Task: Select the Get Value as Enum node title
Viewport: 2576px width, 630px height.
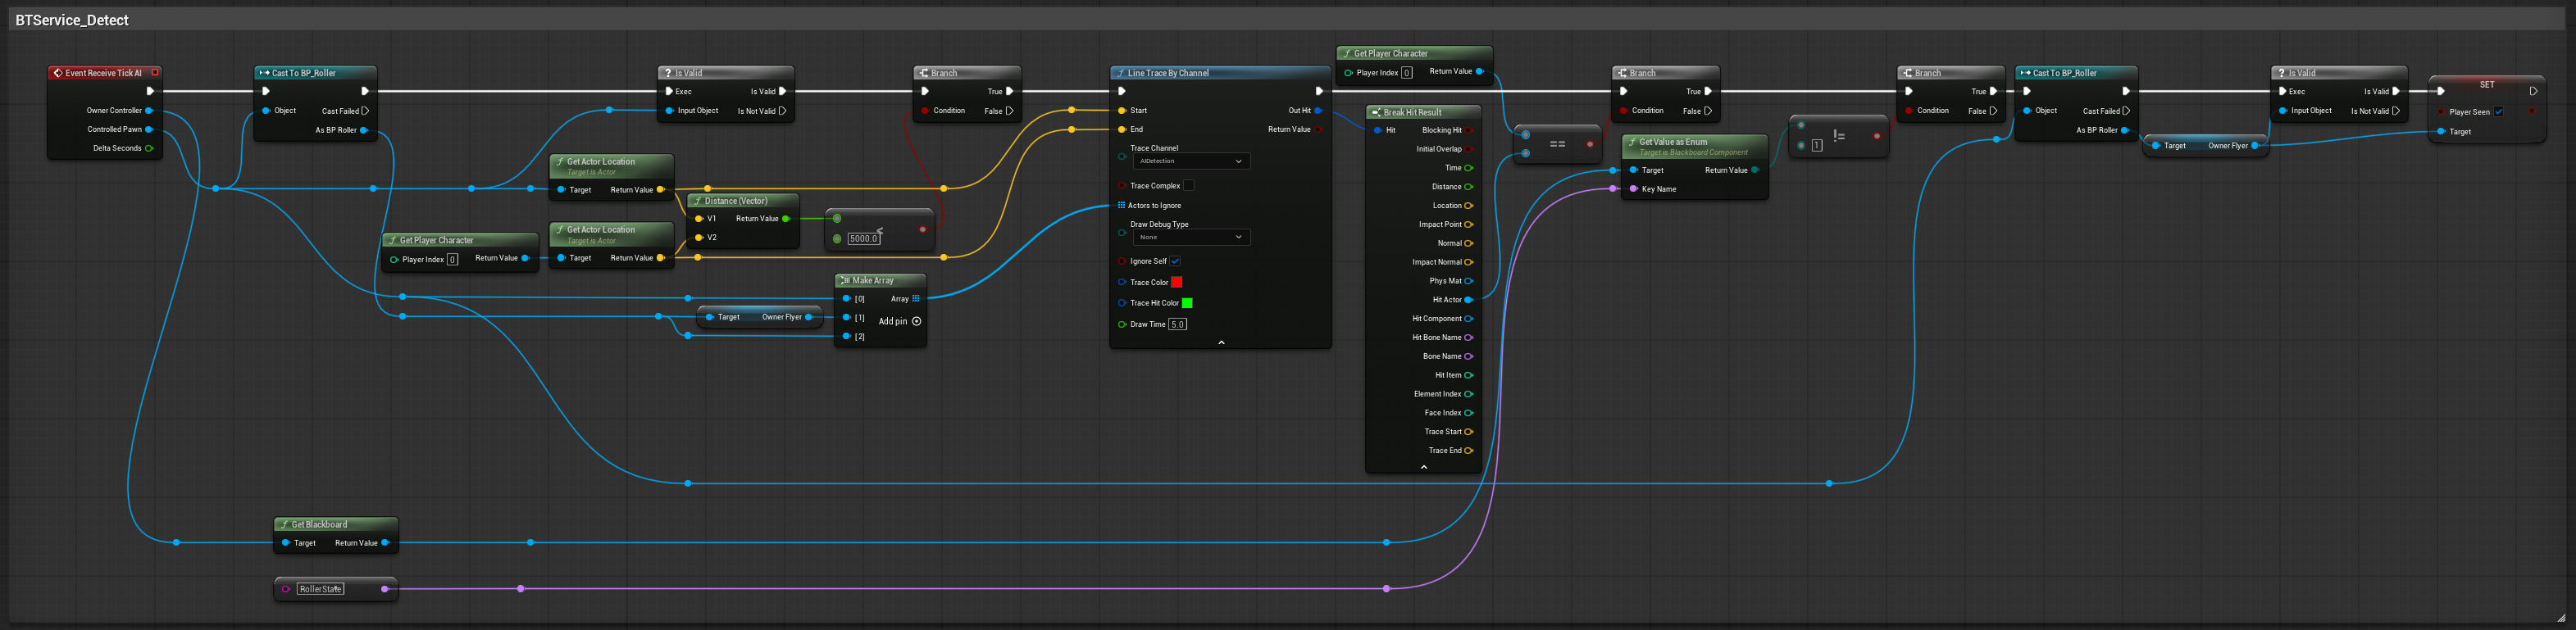Action: pos(1673,142)
